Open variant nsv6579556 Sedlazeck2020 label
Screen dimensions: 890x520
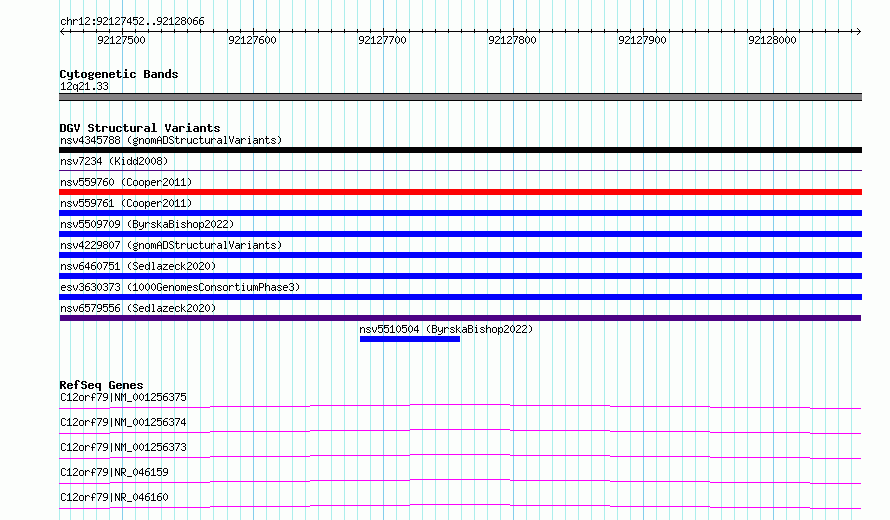(x=138, y=308)
